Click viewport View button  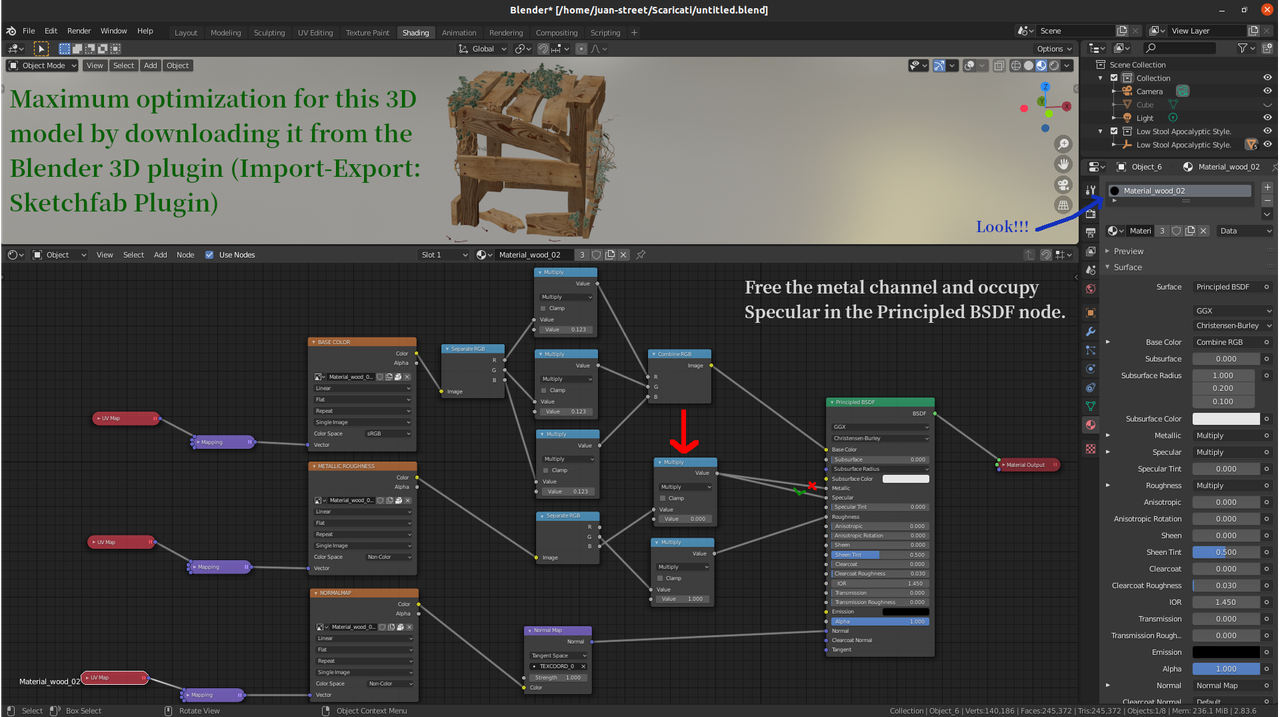[x=94, y=65]
